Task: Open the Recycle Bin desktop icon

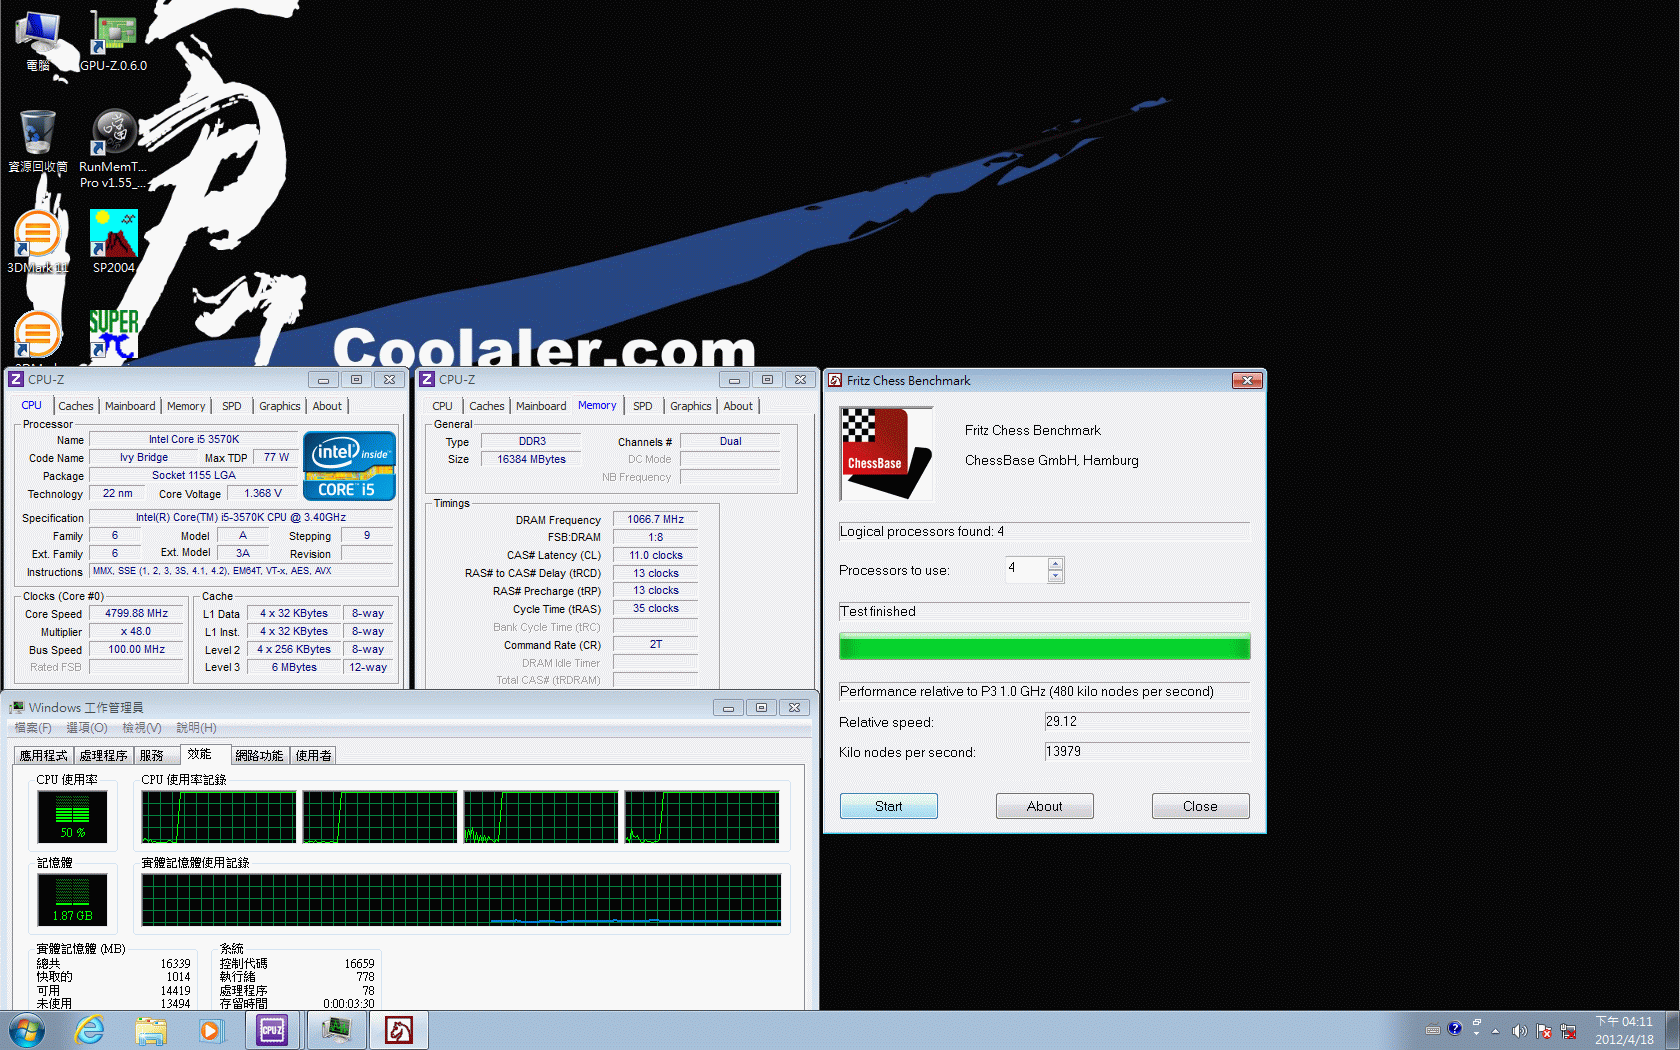Action: (38, 141)
